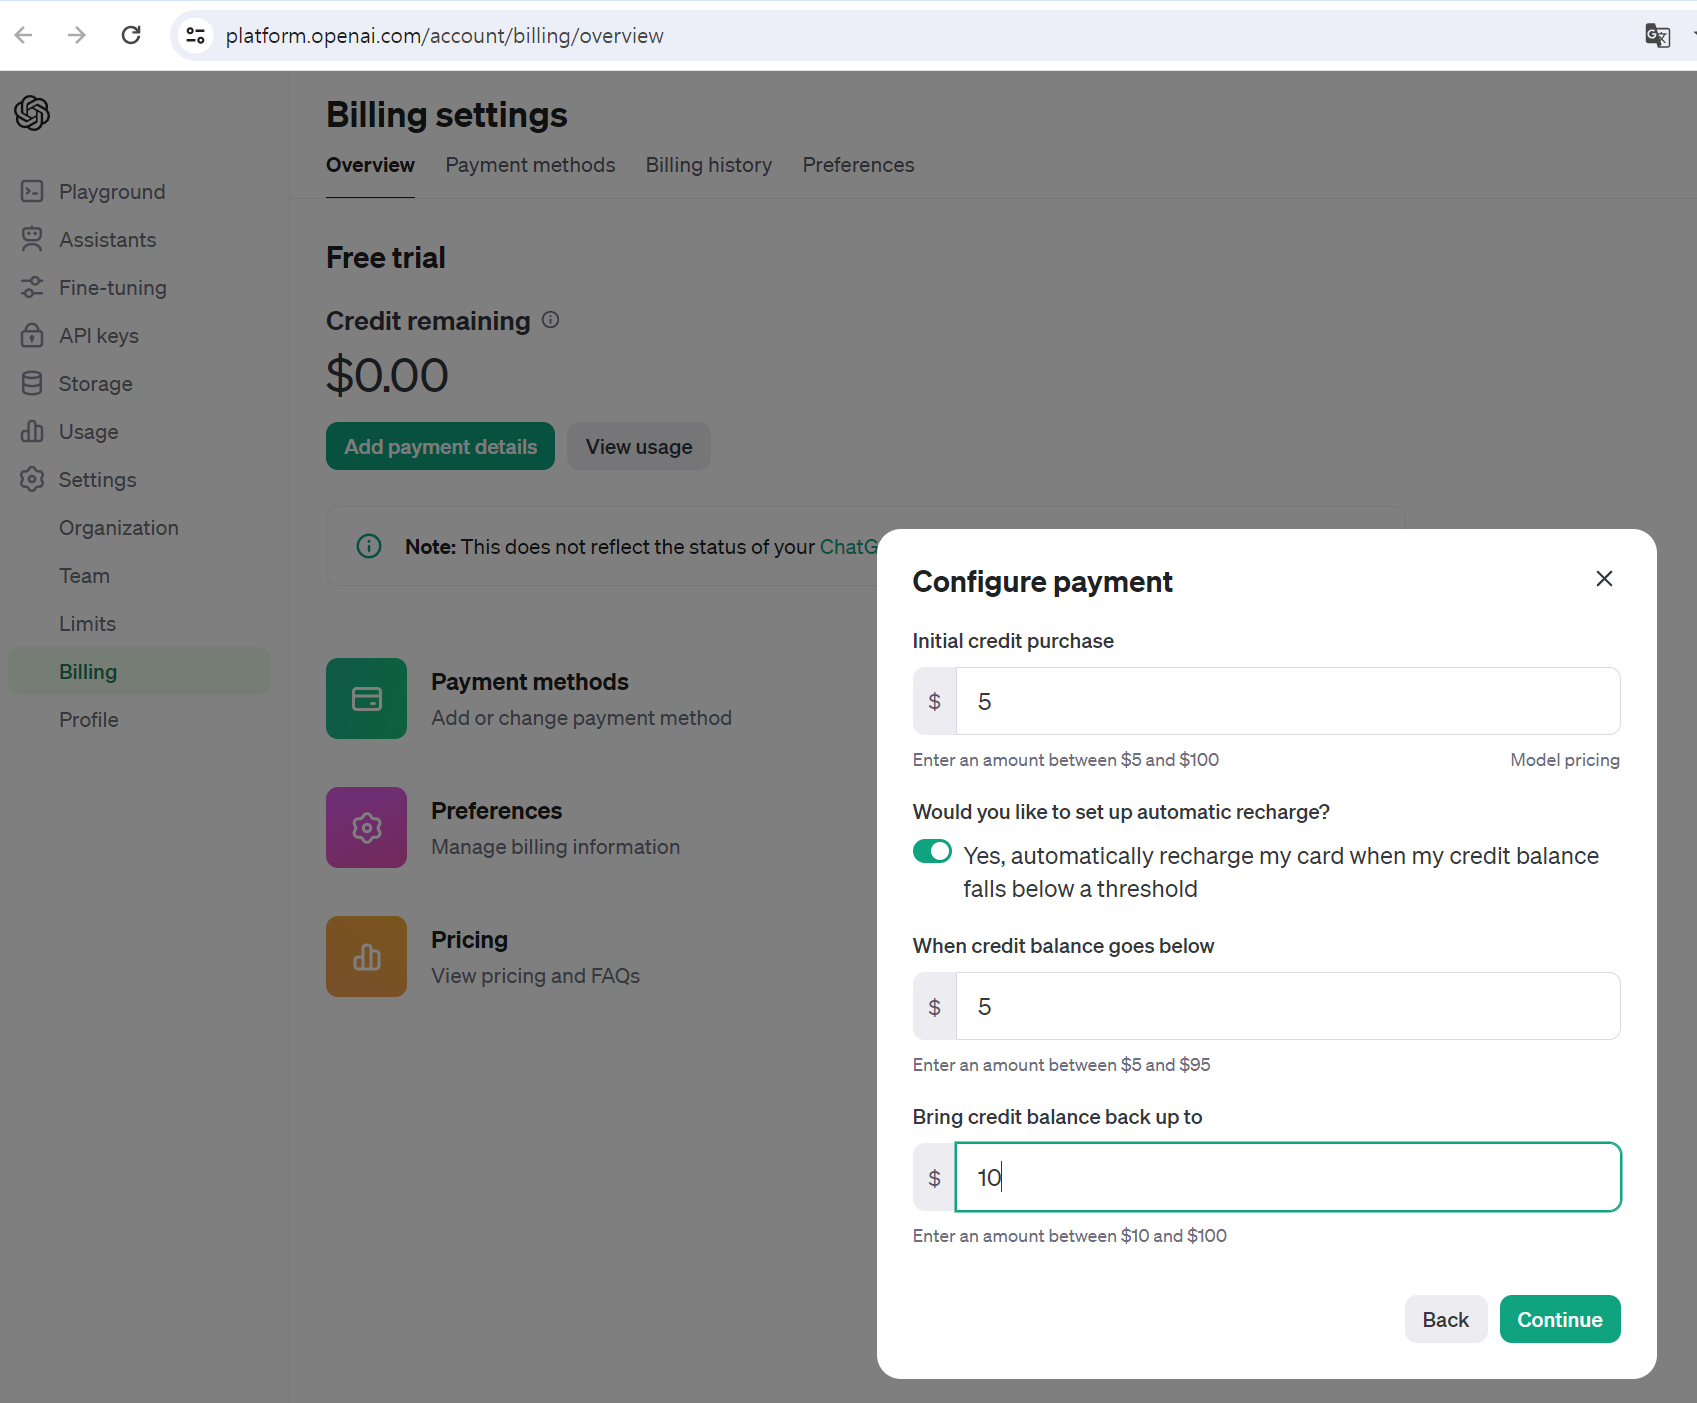Image resolution: width=1697 pixels, height=1403 pixels.
Task: Click the browser back arrow
Action: click(24, 35)
